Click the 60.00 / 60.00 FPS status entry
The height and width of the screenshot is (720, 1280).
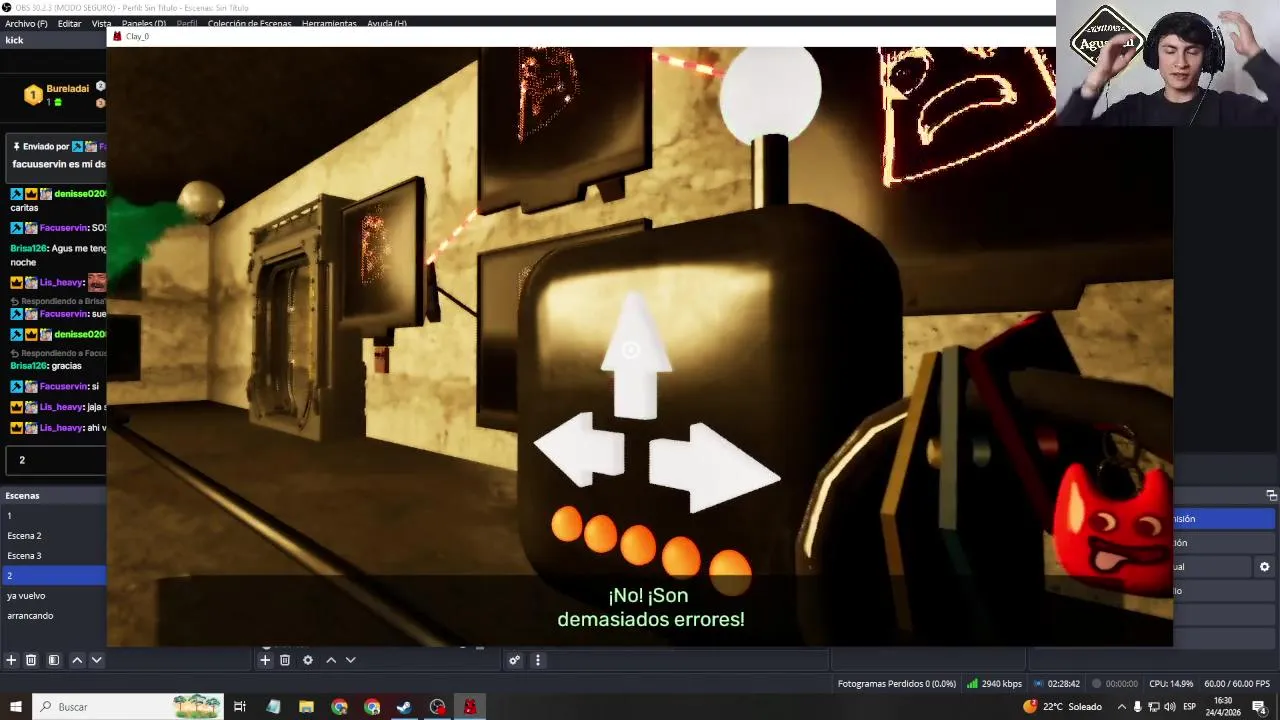[1236, 684]
